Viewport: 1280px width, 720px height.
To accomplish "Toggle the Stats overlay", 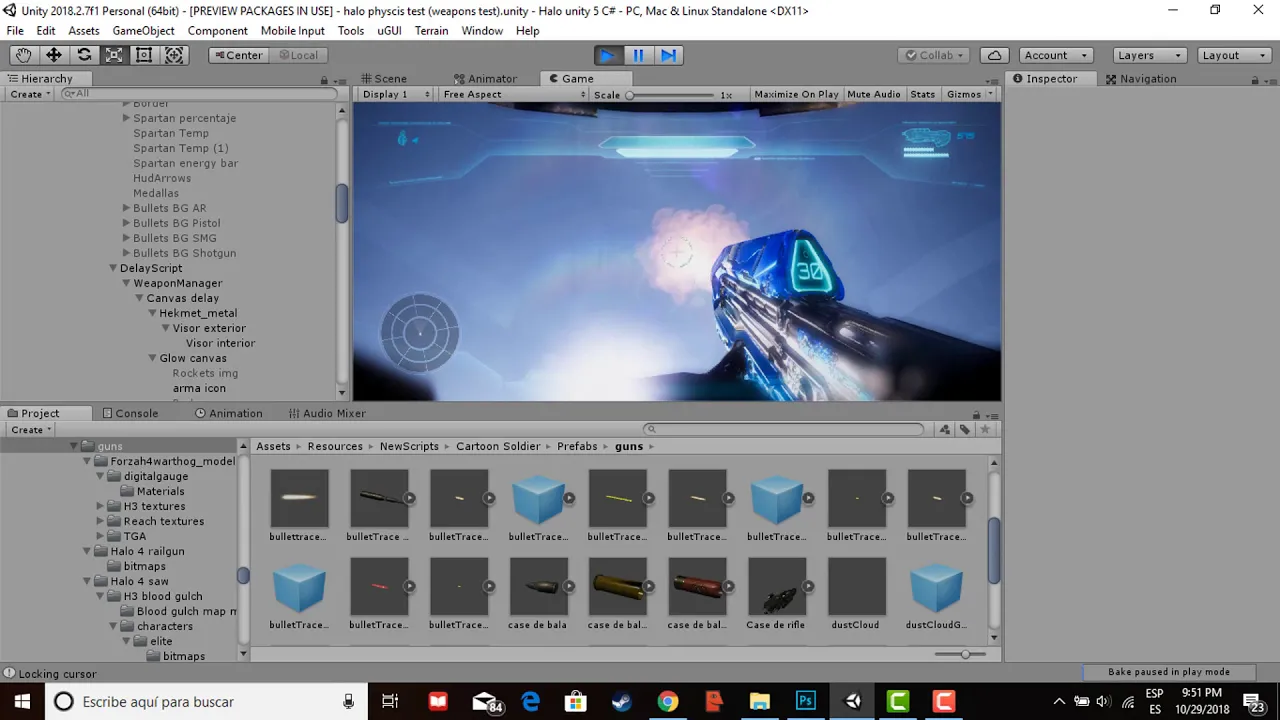I will pyautogui.click(x=923, y=94).
